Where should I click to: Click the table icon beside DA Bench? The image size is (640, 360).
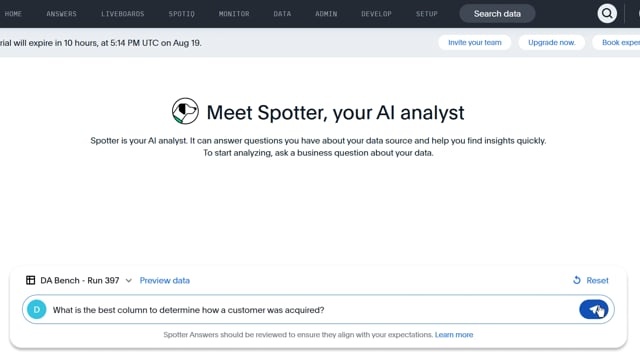31,280
